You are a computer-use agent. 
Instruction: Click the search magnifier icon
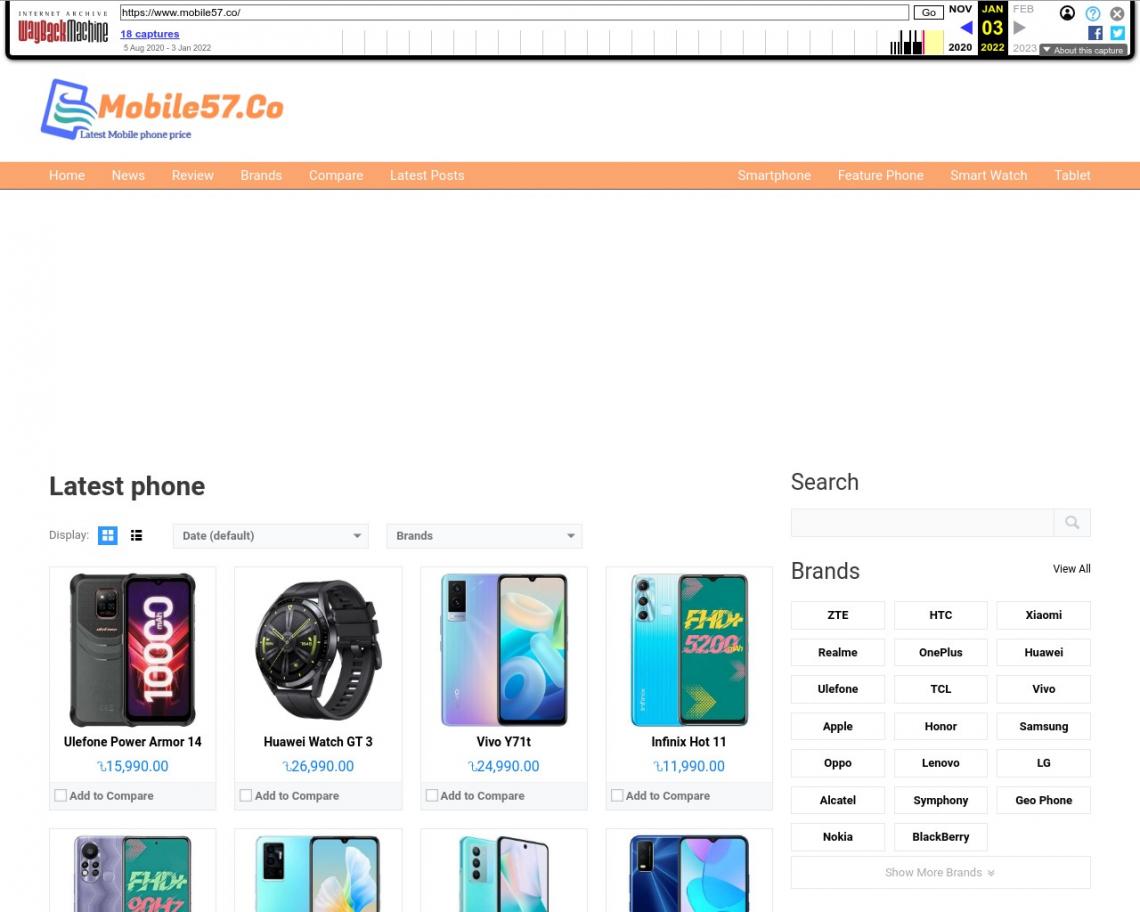coord(1072,522)
